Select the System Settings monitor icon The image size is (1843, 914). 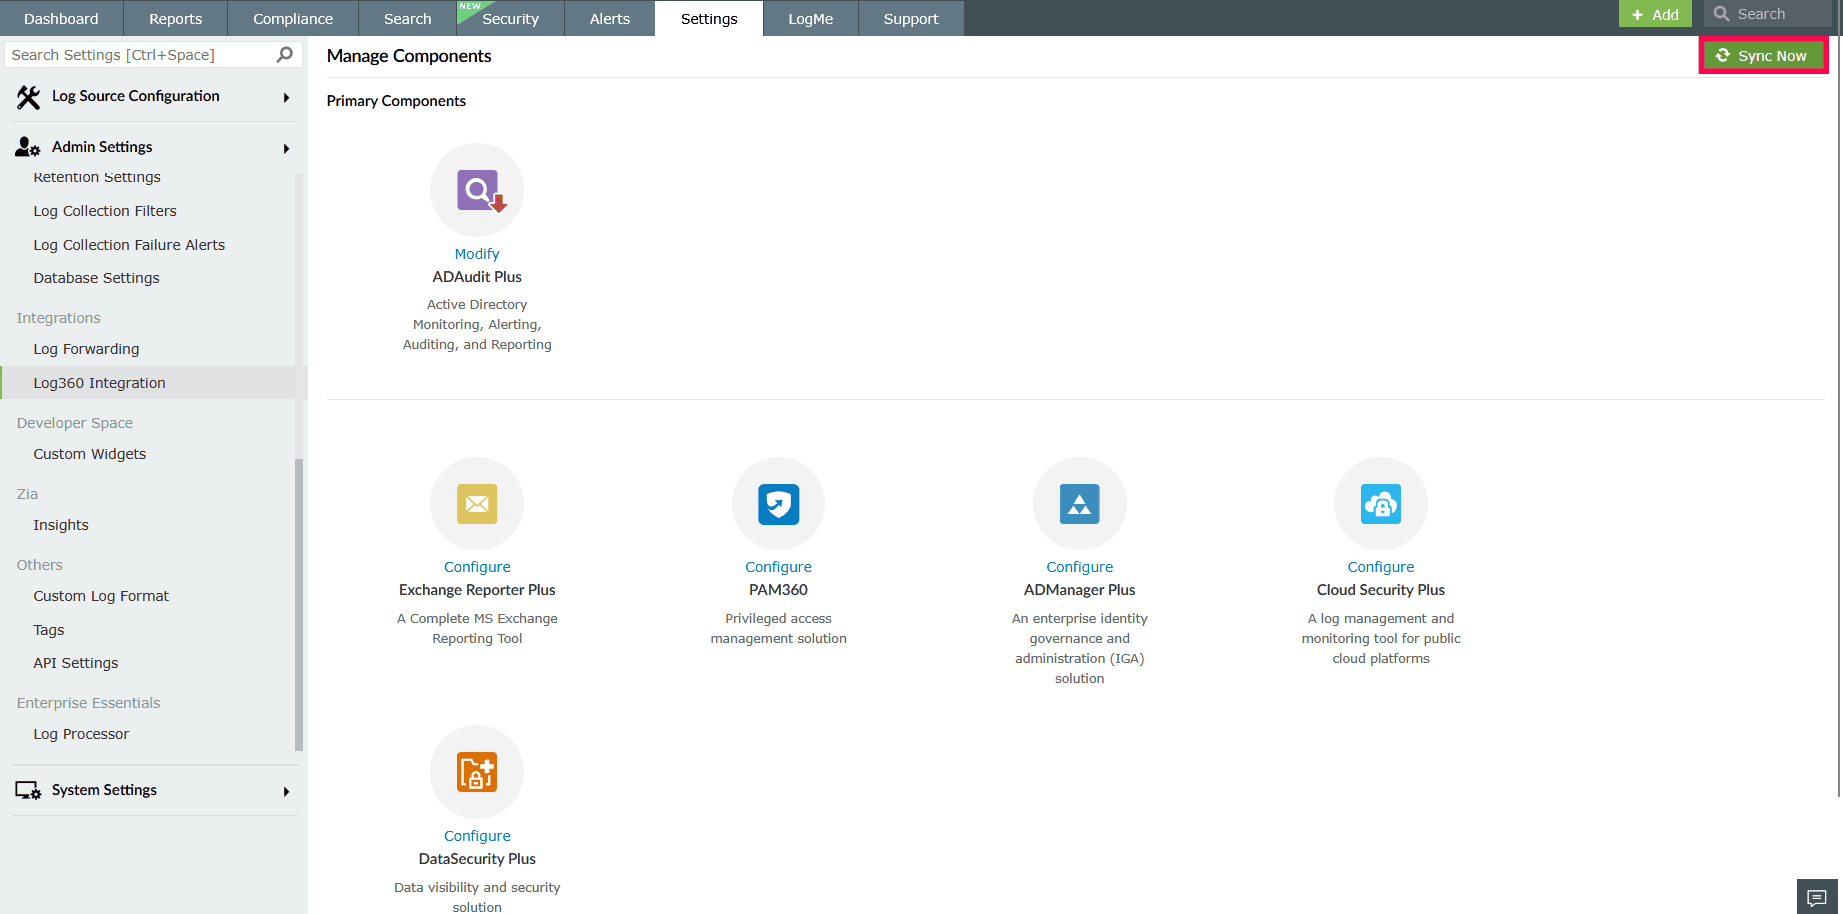pos(27,790)
